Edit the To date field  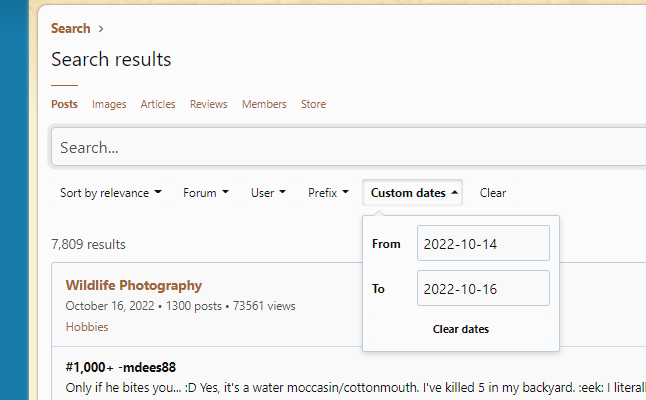pyautogui.click(x=483, y=289)
